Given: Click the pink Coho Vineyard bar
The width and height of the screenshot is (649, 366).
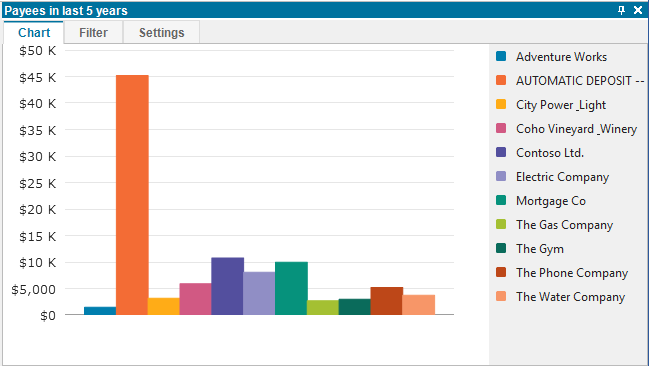Looking at the screenshot, I should pos(195,299).
